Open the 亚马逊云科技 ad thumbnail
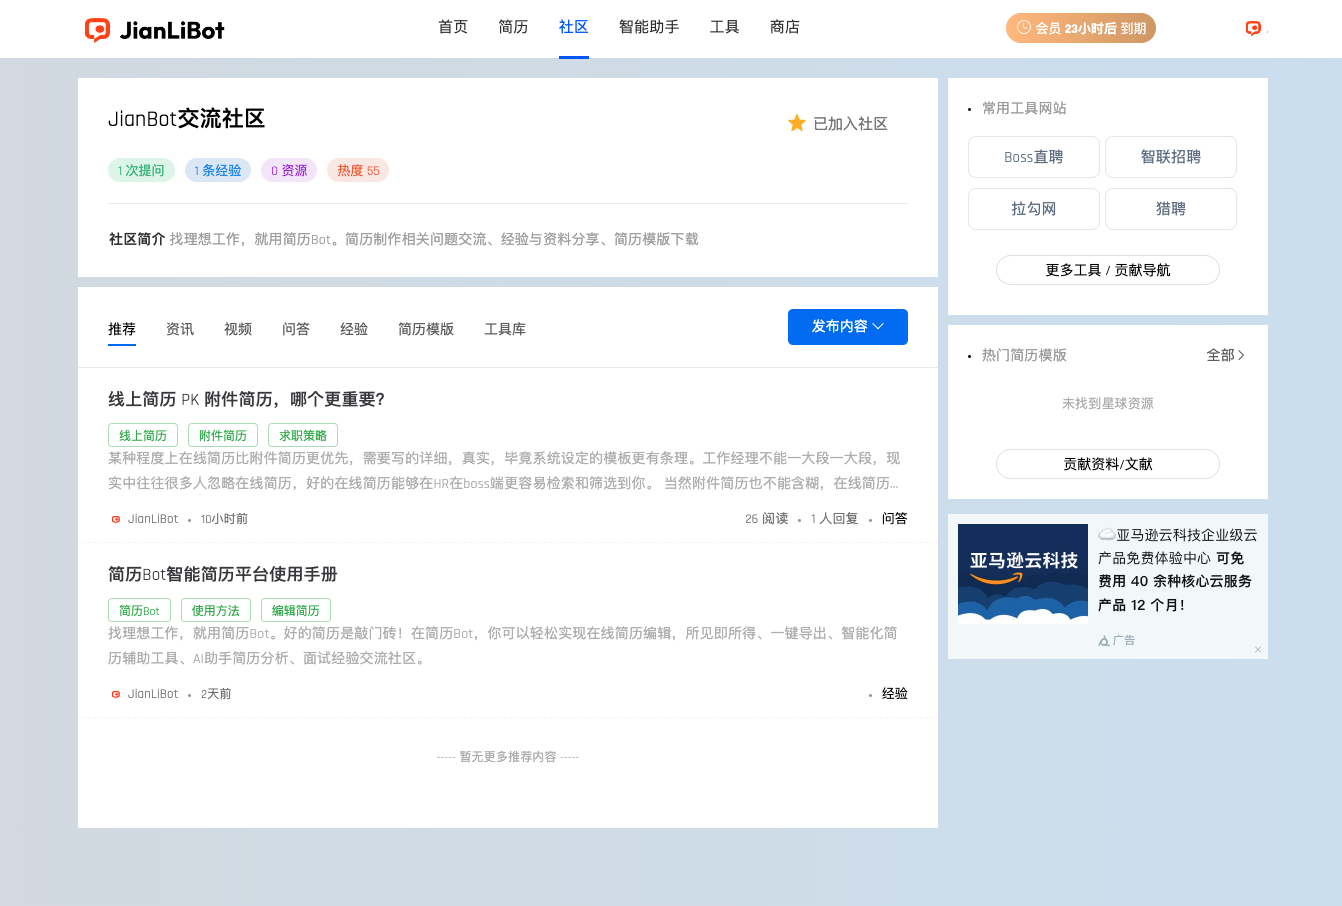Viewport: 1342px width, 906px height. point(1022,573)
